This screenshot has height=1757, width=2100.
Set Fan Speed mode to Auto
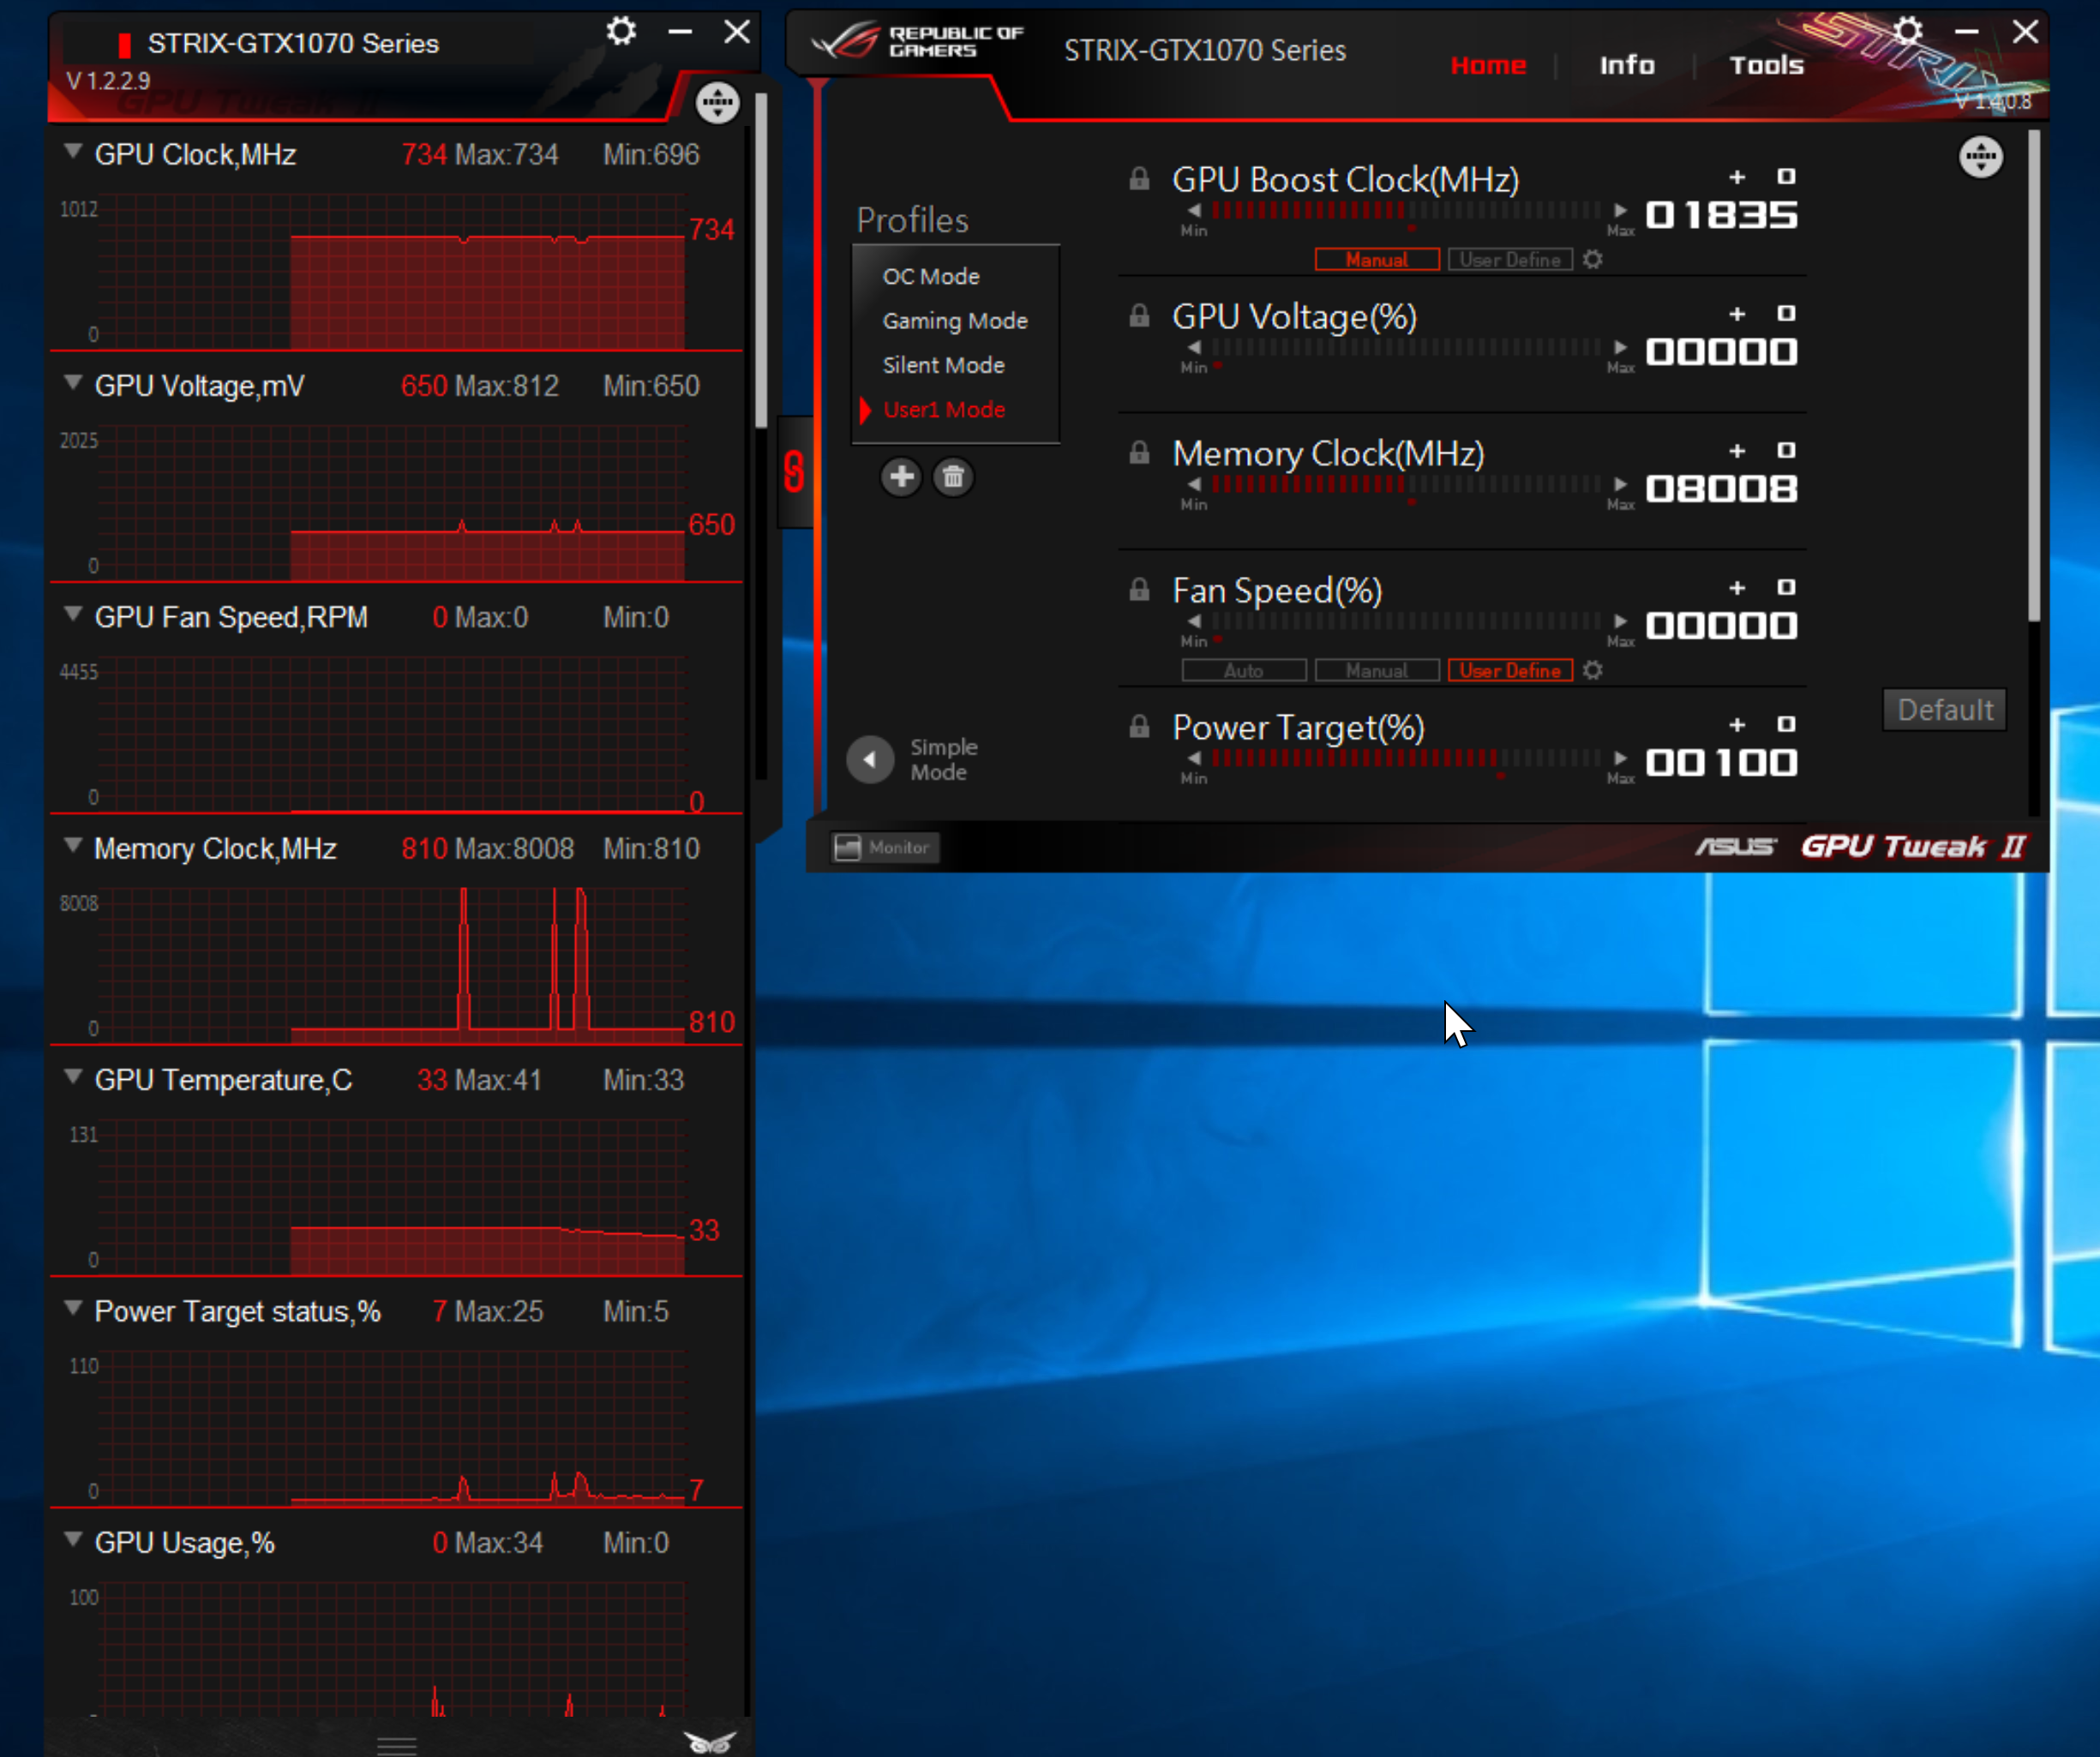[1243, 671]
